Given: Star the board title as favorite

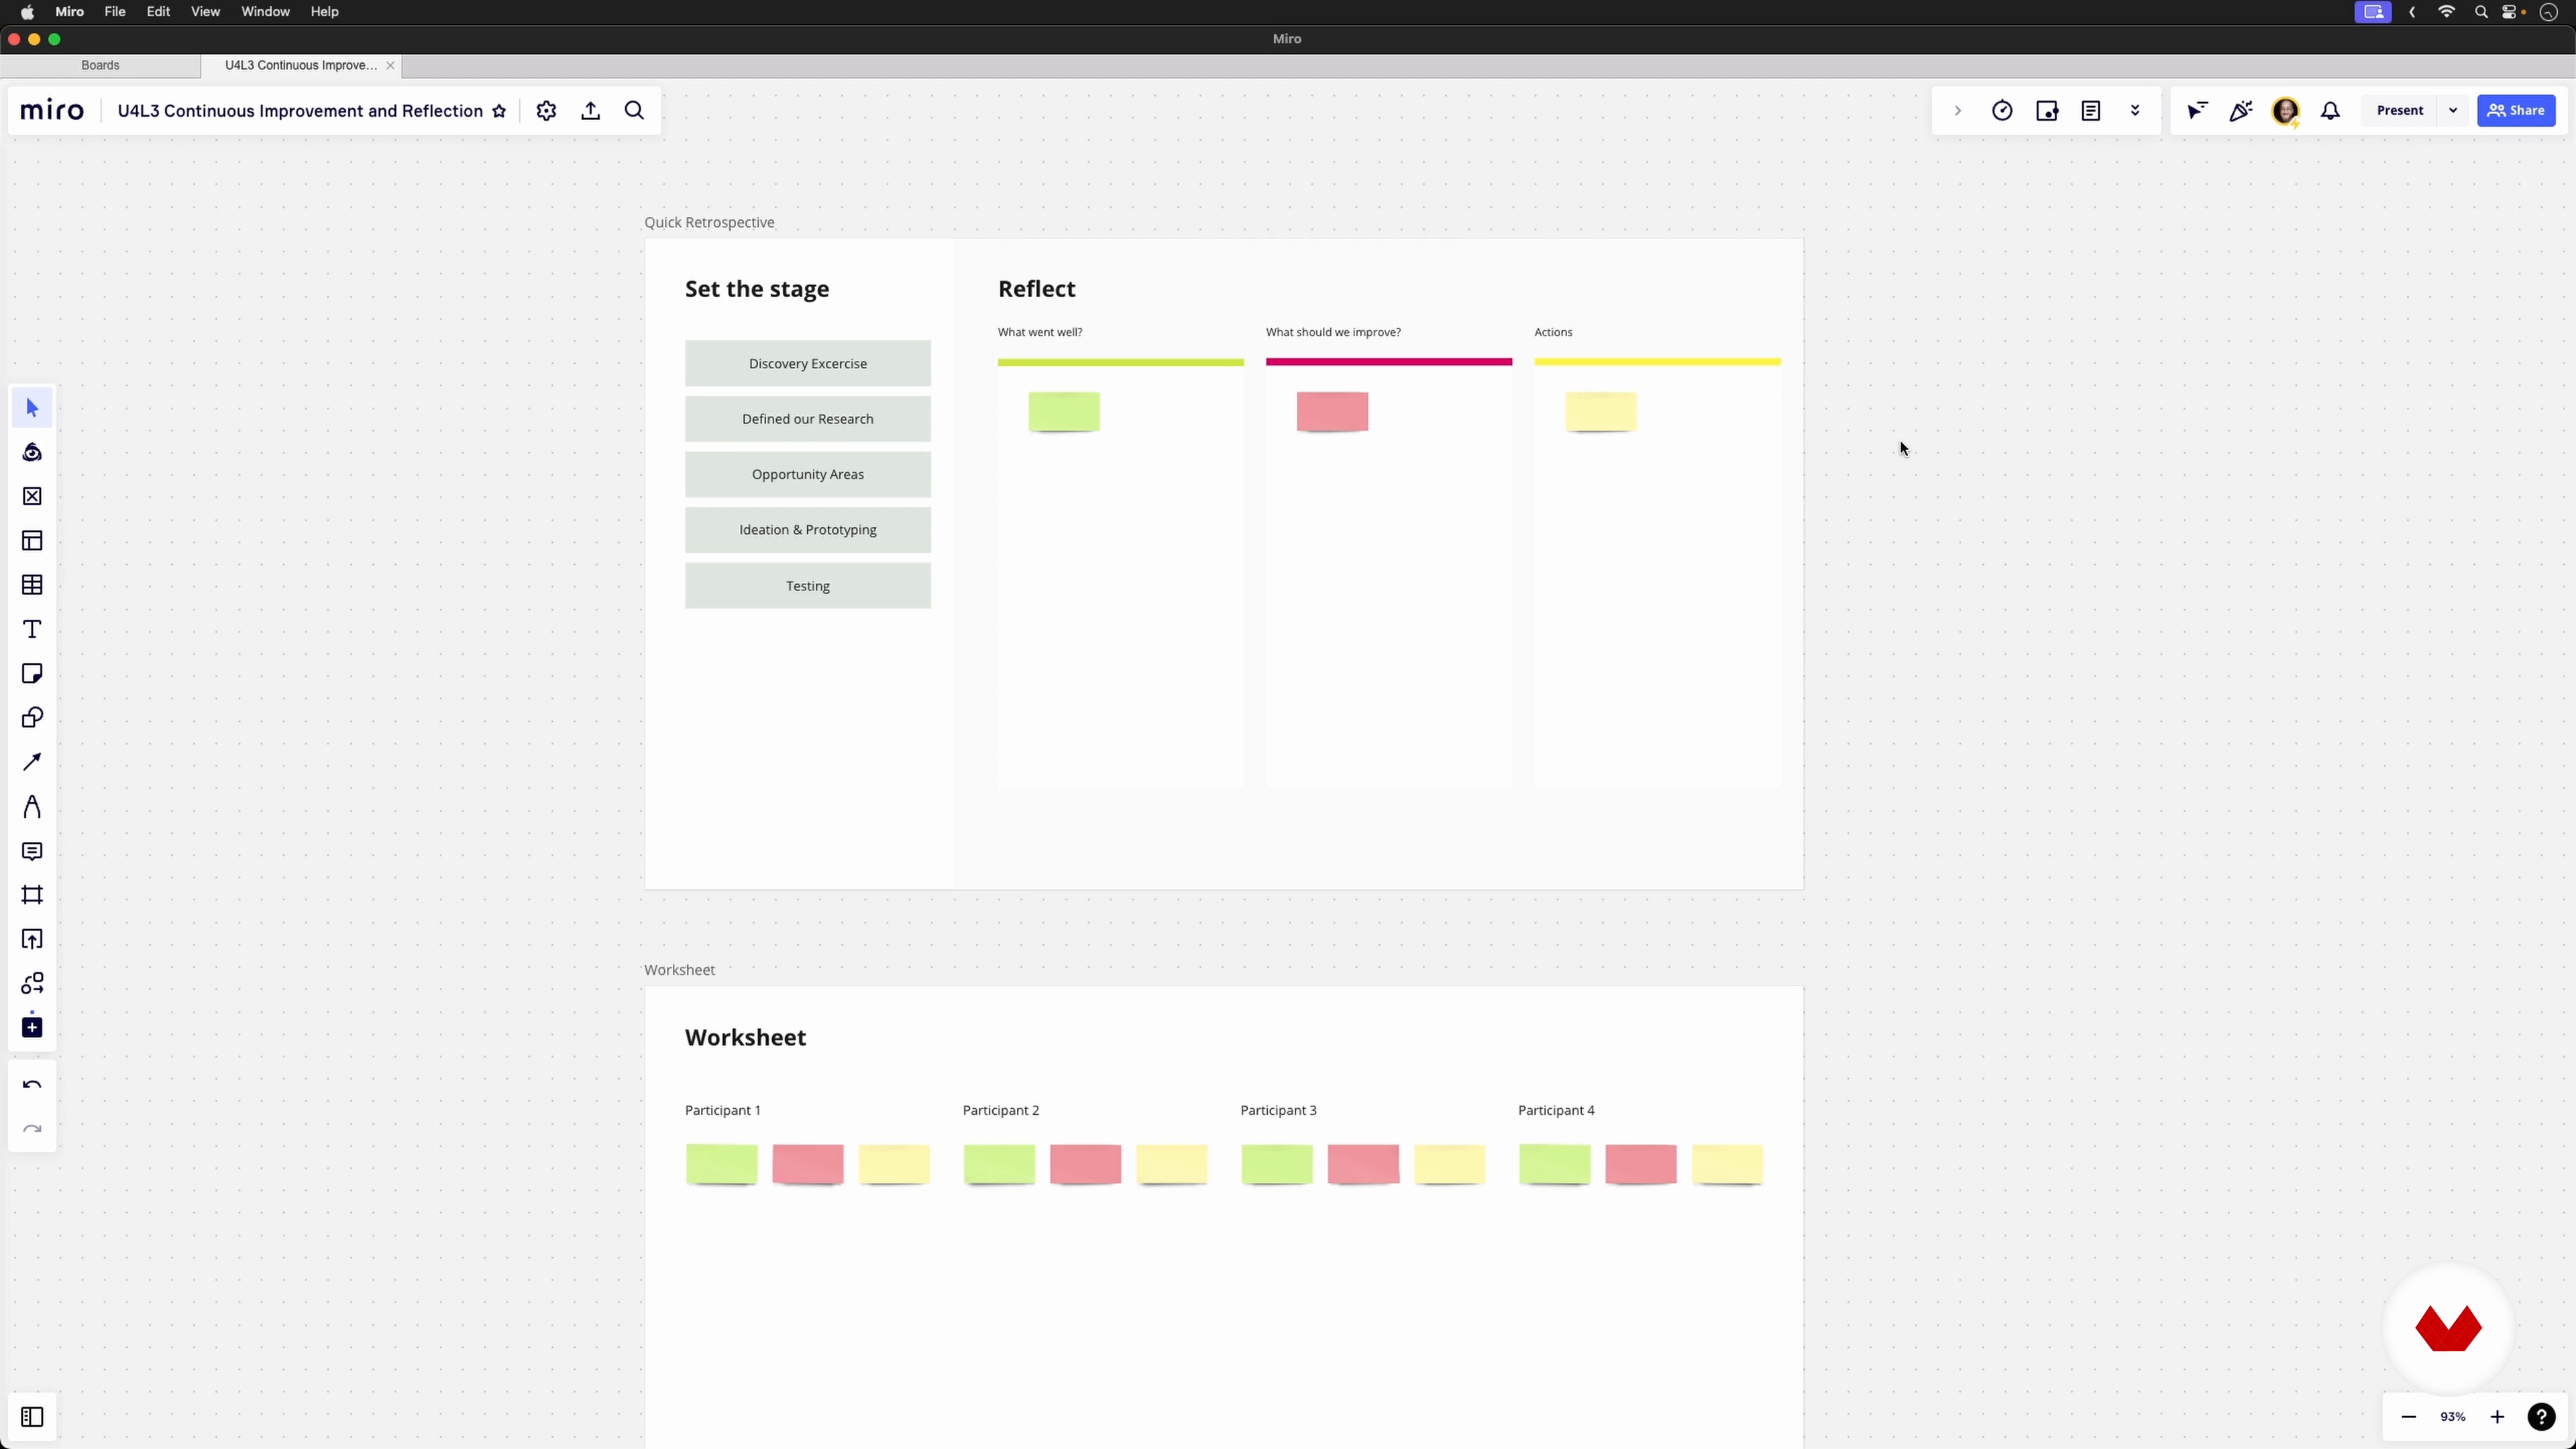Looking at the screenshot, I should pos(499,111).
